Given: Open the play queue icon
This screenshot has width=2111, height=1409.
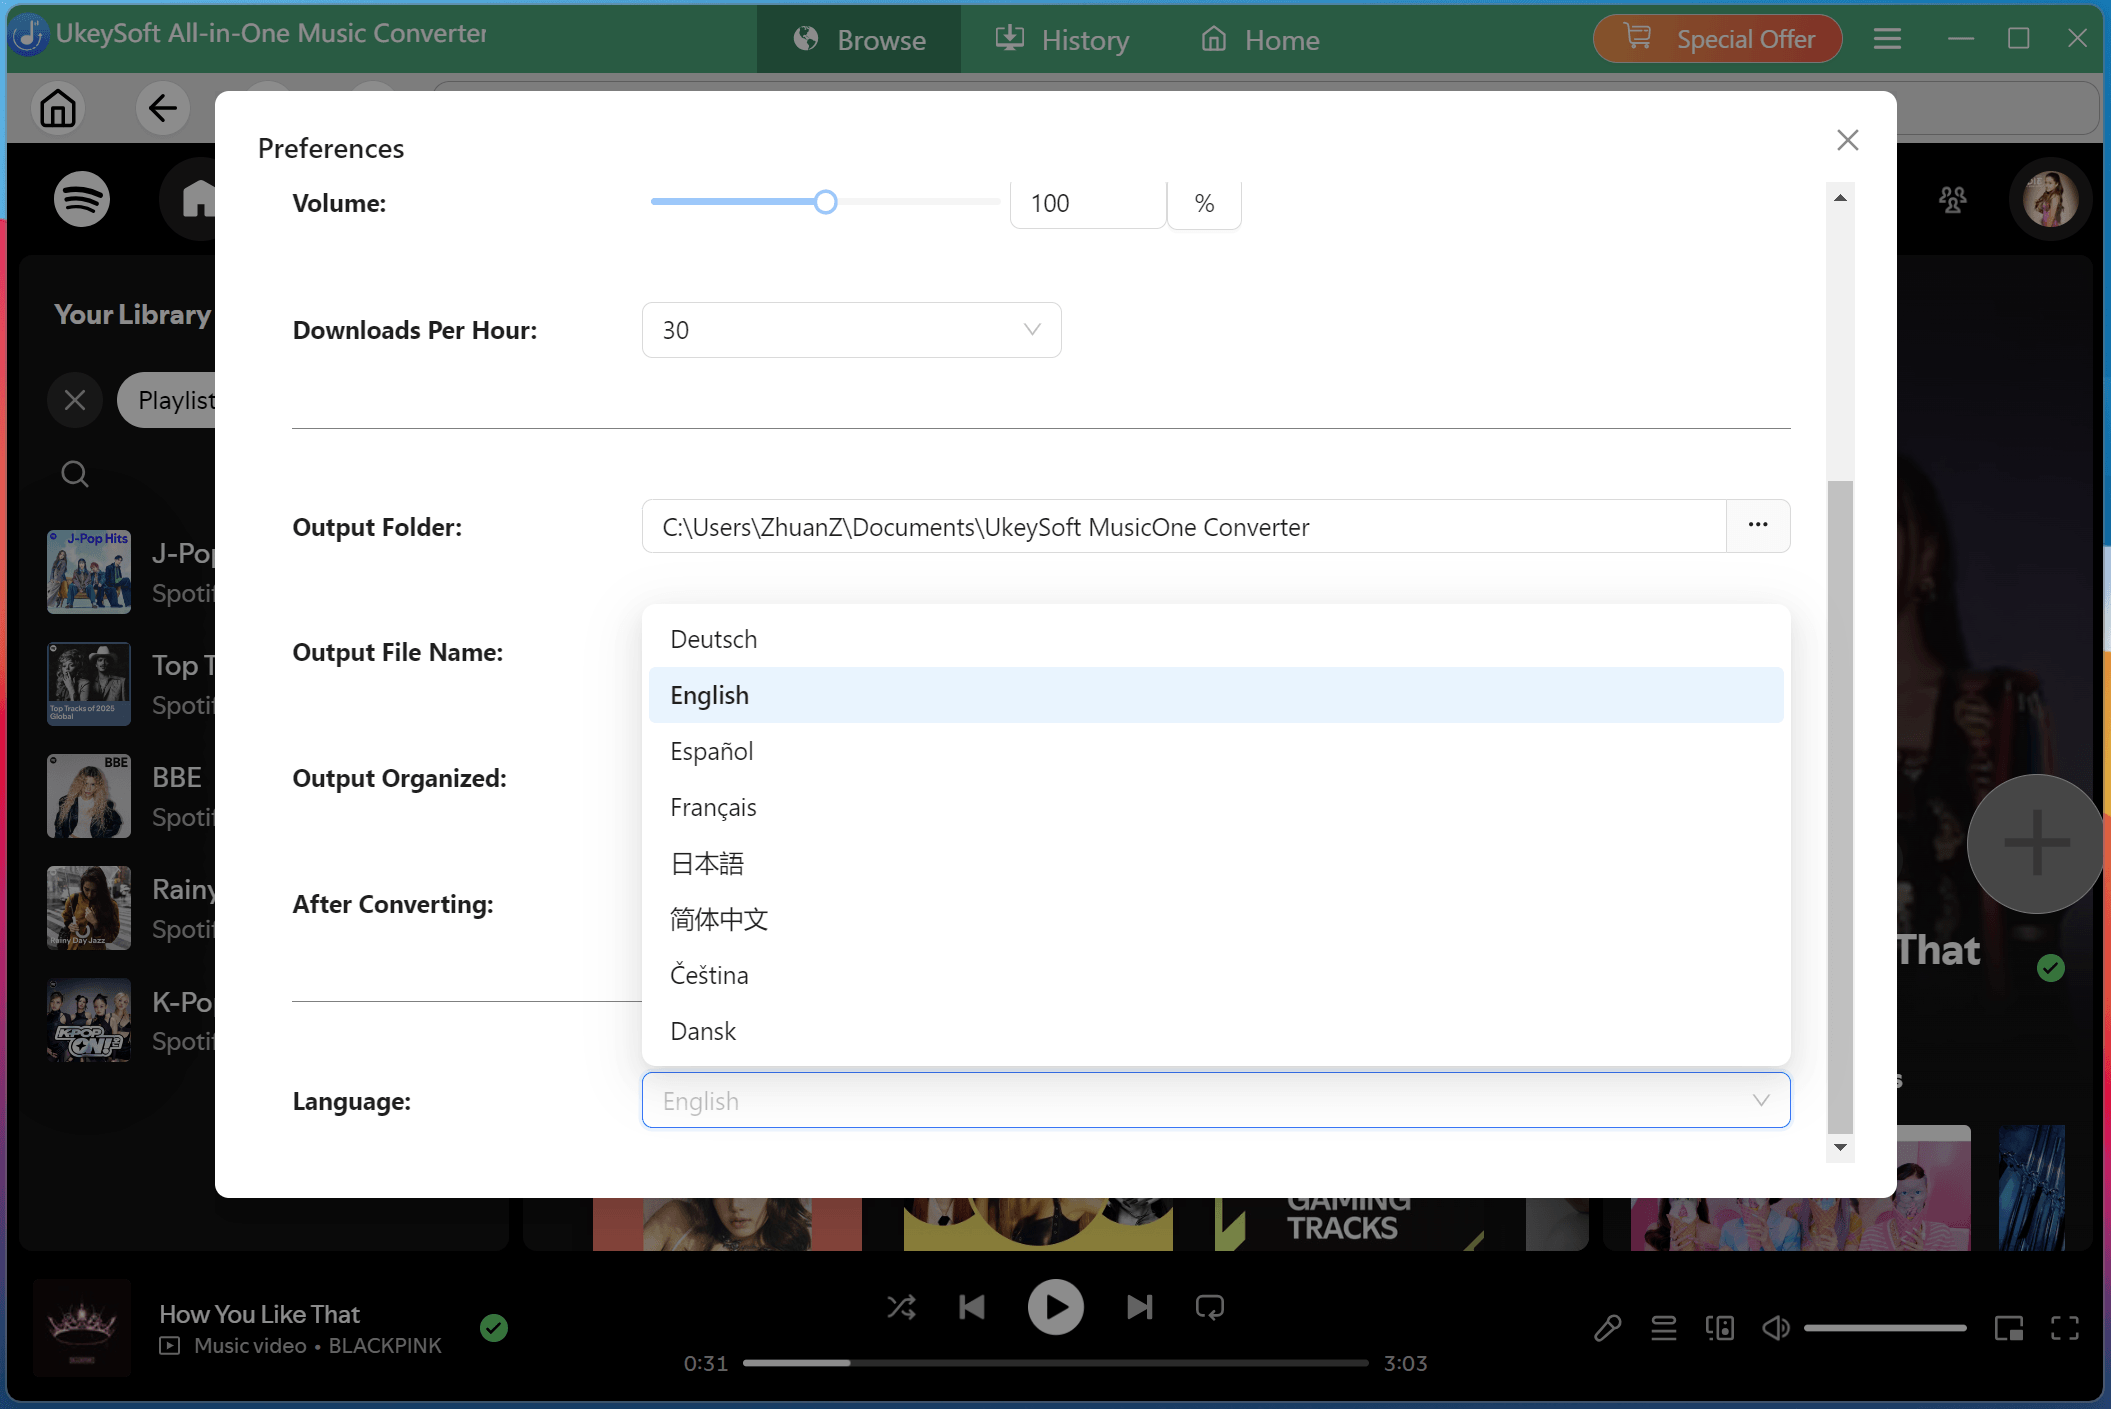Looking at the screenshot, I should (1663, 1327).
